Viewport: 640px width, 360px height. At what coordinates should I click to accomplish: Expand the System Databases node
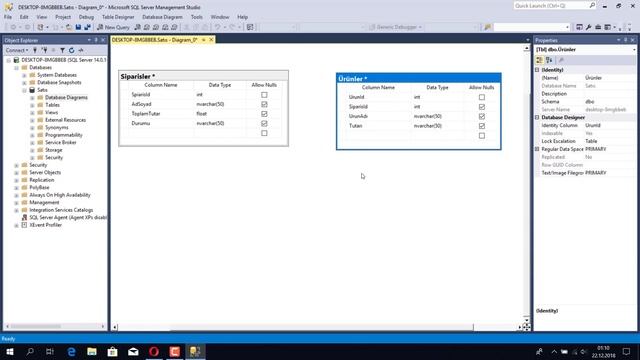(x=24, y=75)
